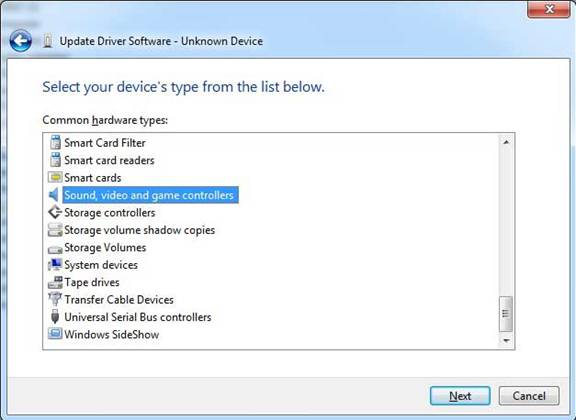Click the Cancel button

[x=529, y=396]
